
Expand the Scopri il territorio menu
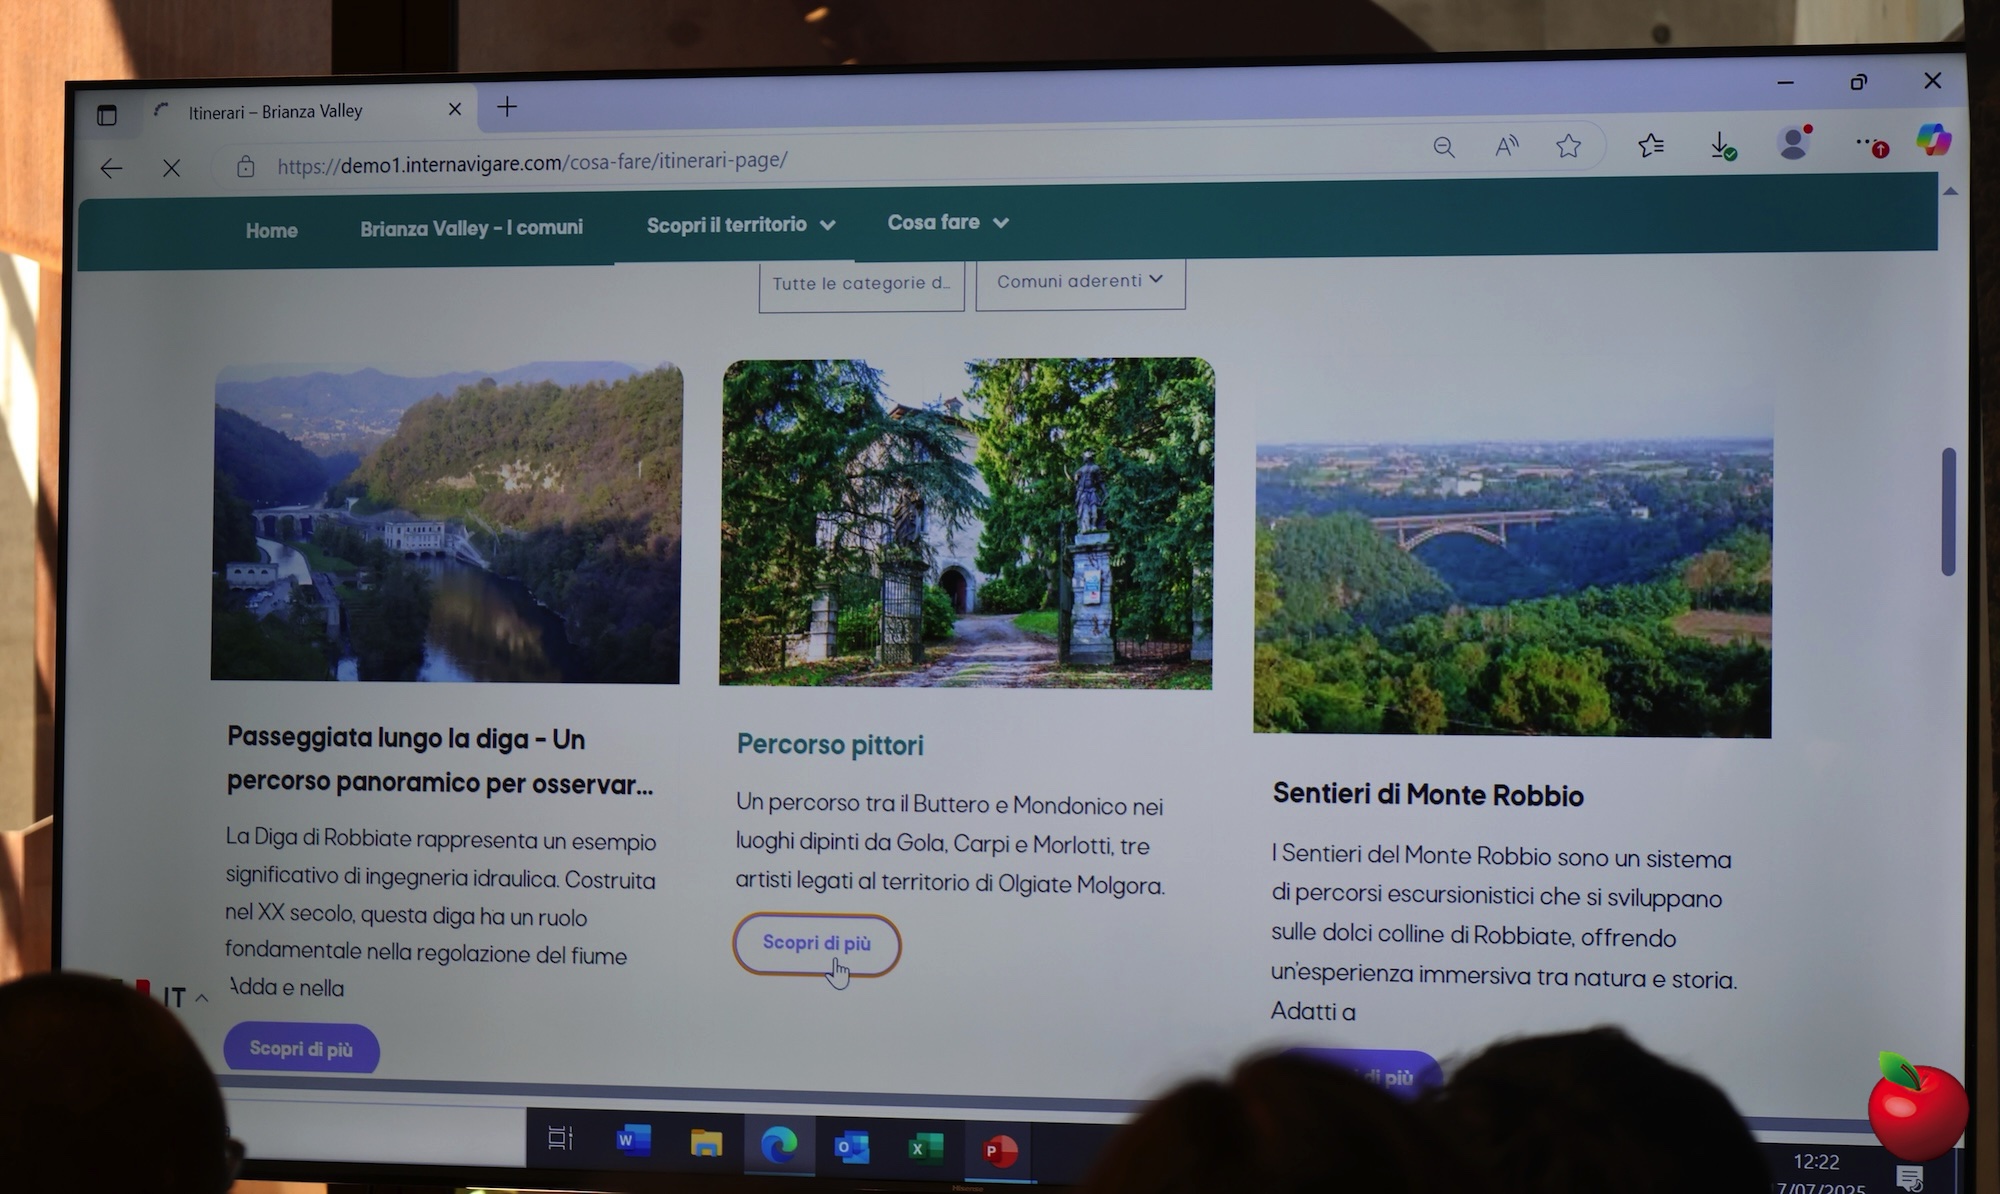coord(740,225)
